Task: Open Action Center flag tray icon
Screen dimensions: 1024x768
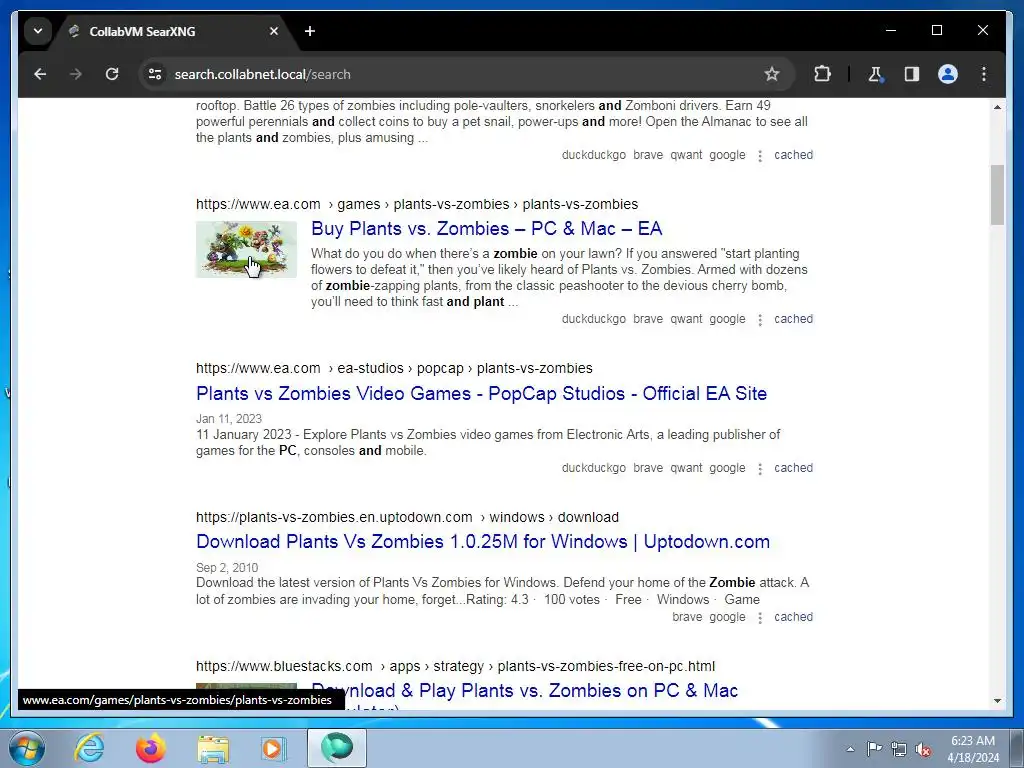Action: pos(874,748)
